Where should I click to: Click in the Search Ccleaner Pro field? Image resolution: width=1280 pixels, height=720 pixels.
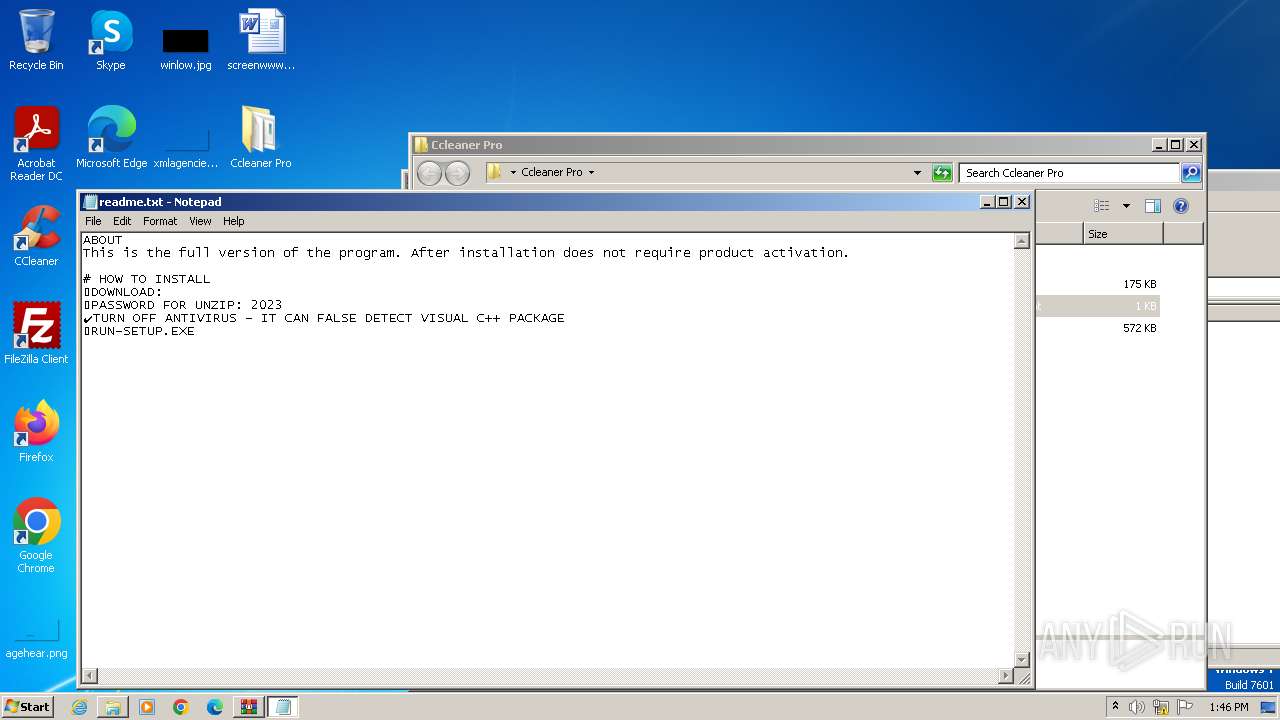(x=1069, y=173)
